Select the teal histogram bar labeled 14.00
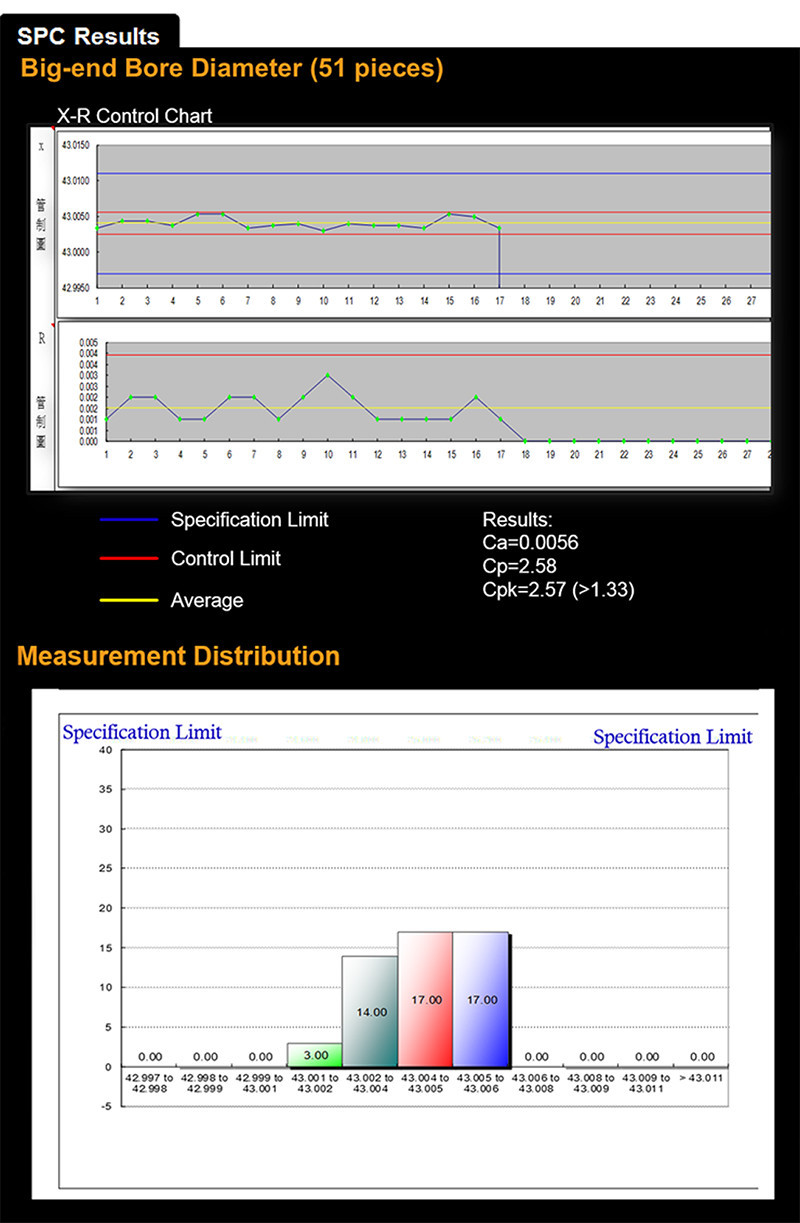Viewport: 800px width, 1223px height. 370,1011
